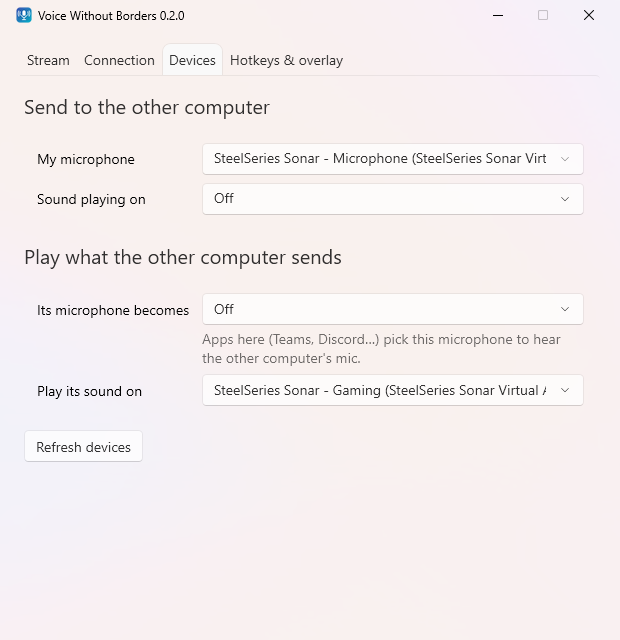This screenshot has height=640, width=620.
Task: Click the 'Sound playing on' label
Action: click(x=91, y=199)
